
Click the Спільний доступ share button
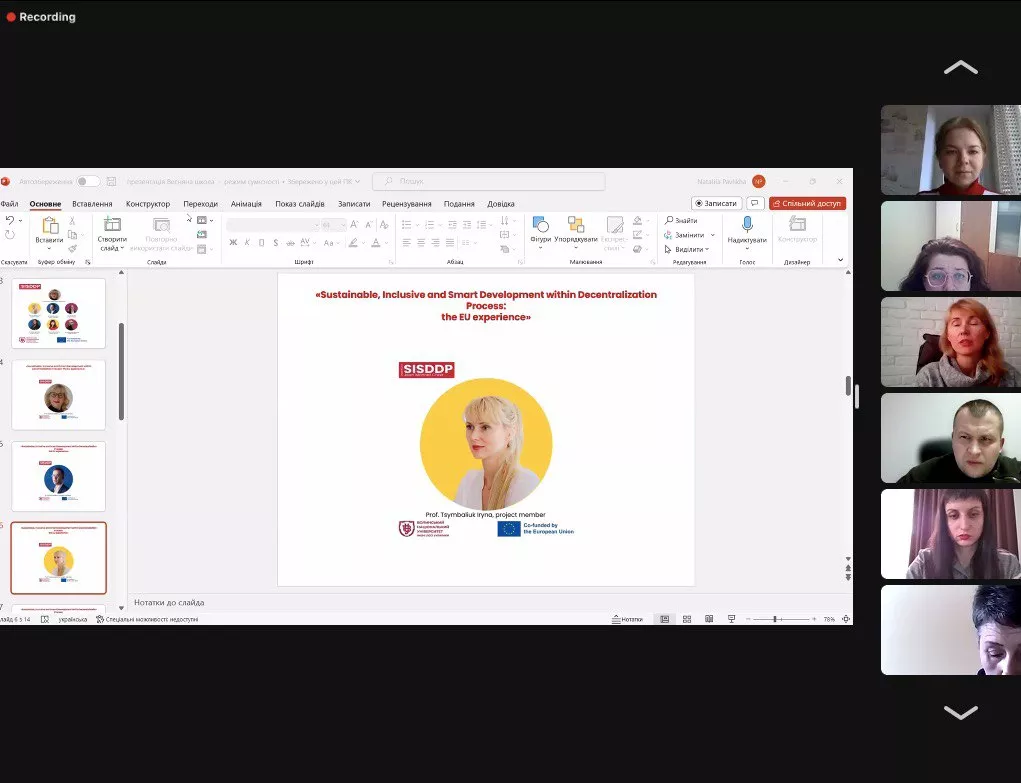807,203
